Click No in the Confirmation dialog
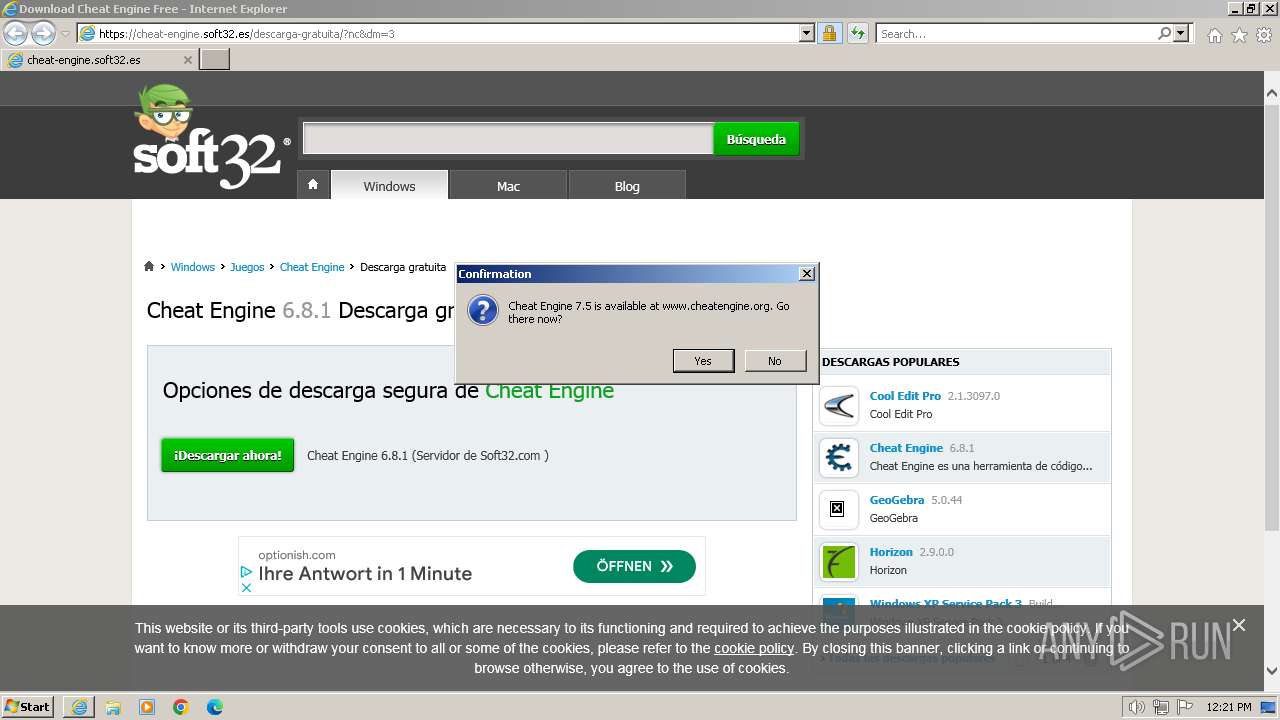Screen dimensions: 1280x720 [x=775, y=361]
